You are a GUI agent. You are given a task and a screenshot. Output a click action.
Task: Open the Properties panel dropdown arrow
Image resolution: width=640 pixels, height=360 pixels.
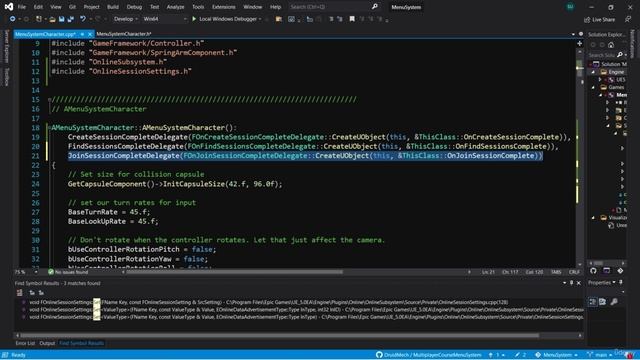click(x=614, y=282)
